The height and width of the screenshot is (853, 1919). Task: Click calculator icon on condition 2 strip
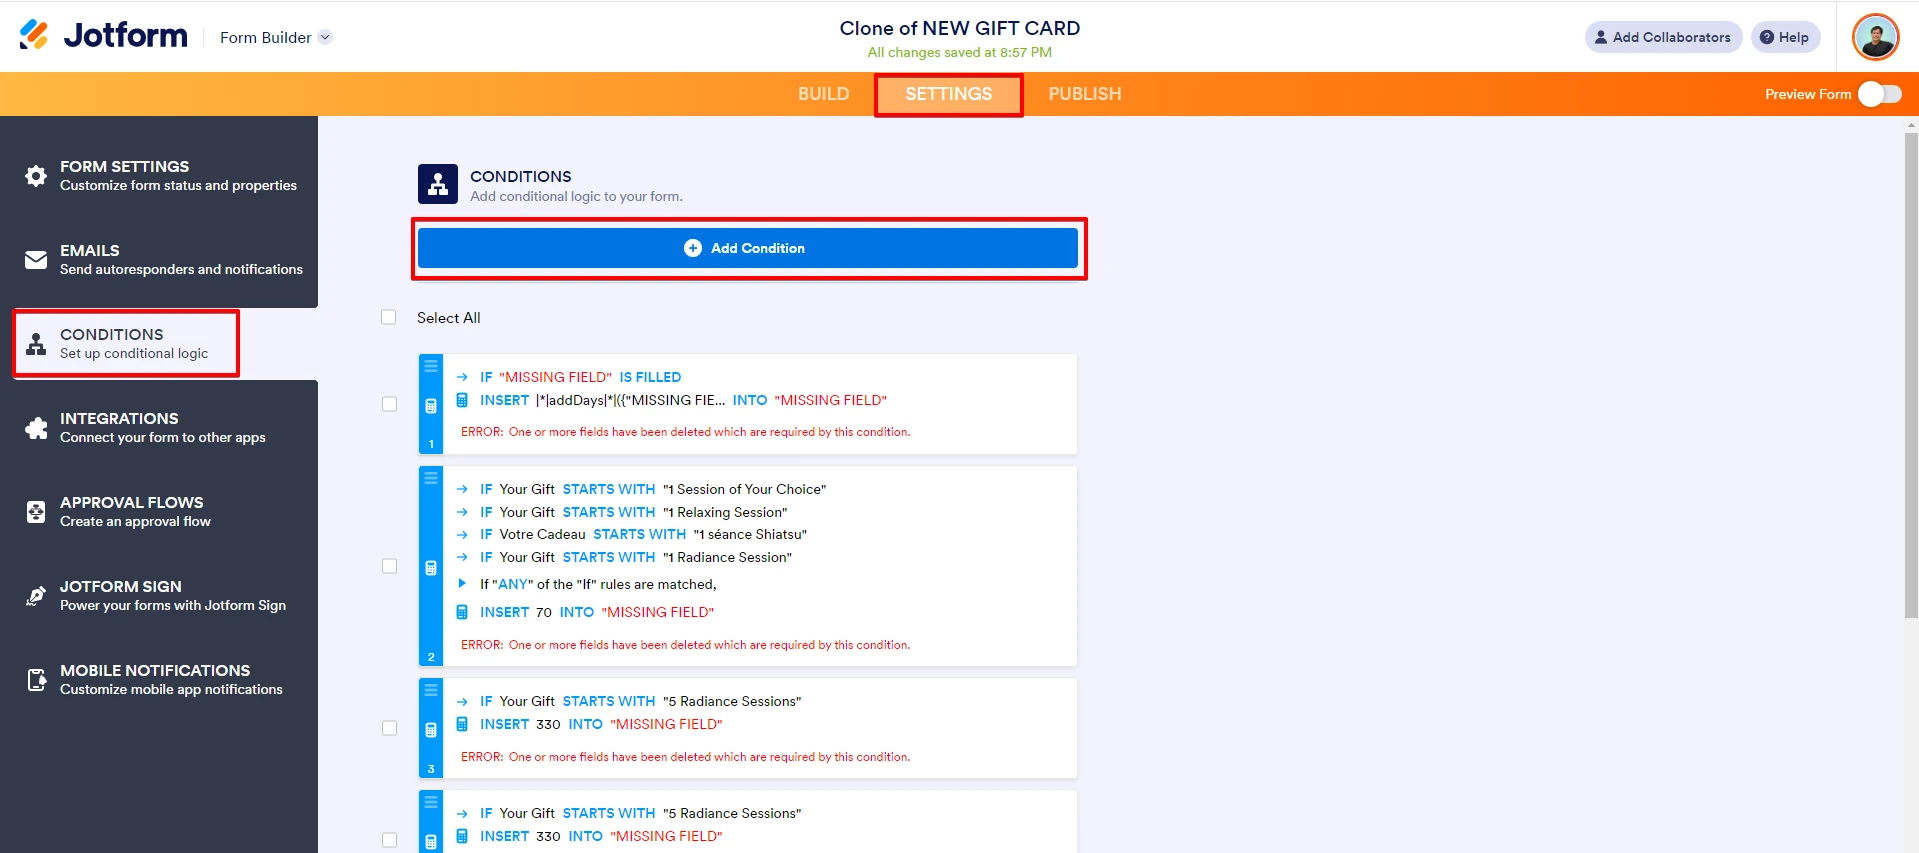[x=431, y=568]
